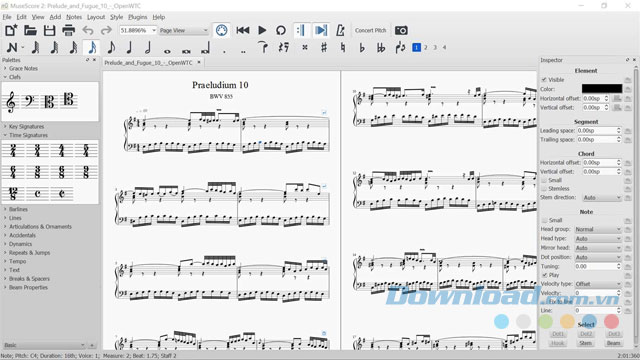Redo the last action
Viewport: 640px width, 360px height.
(106, 30)
